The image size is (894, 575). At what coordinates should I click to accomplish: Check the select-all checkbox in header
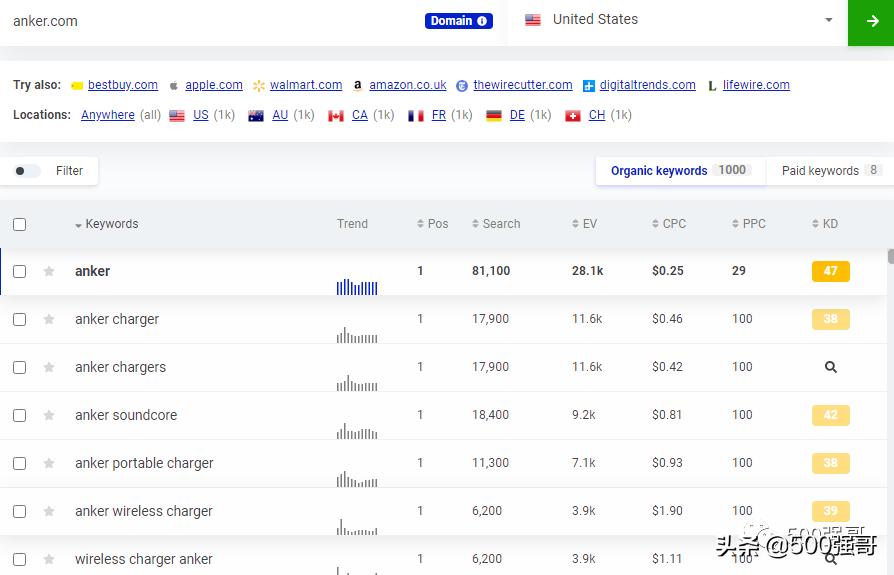19,225
